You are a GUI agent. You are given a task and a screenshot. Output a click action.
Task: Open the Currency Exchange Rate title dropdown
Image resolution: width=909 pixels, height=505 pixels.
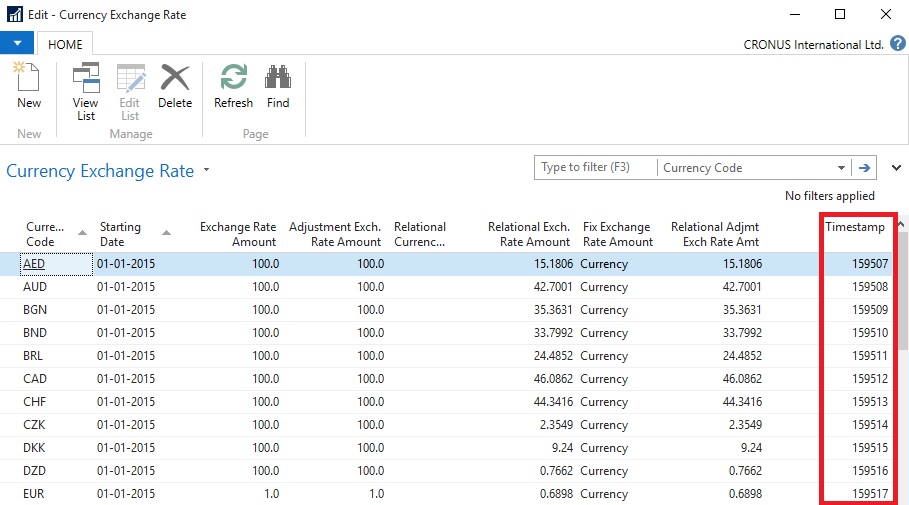pos(207,171)
